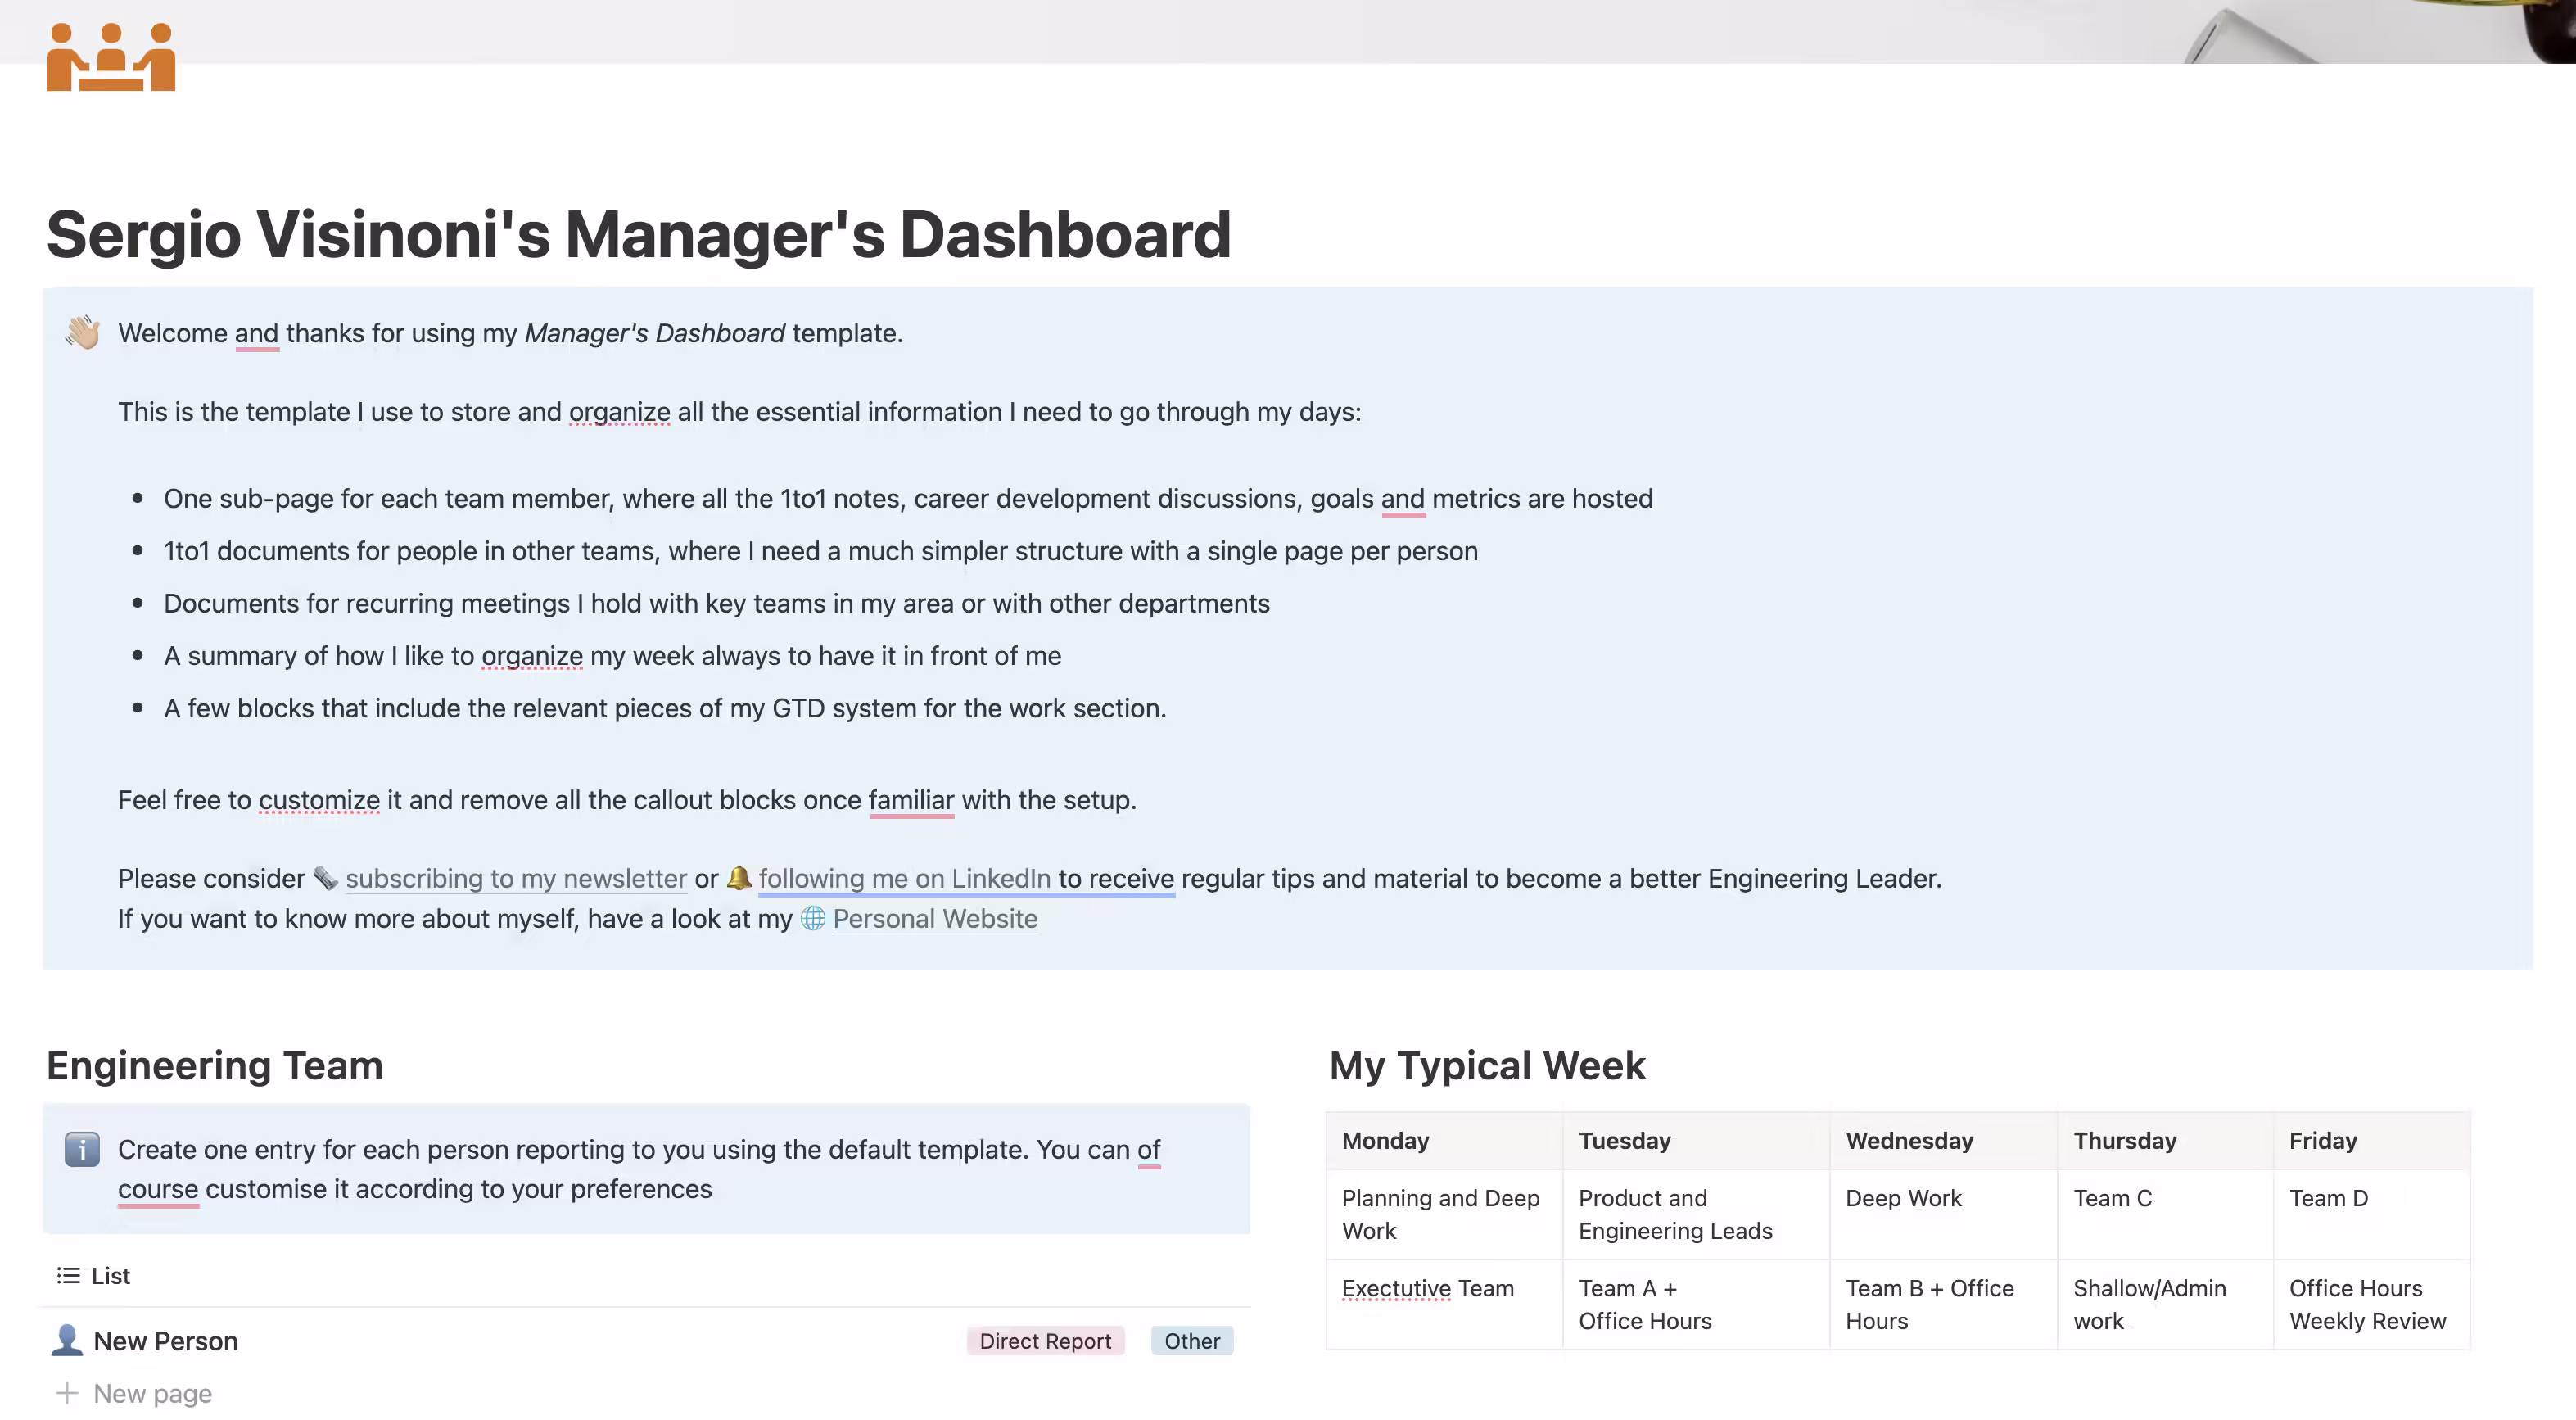Click the Sergio Visinoni's Manager's Dashboard title

639,236
